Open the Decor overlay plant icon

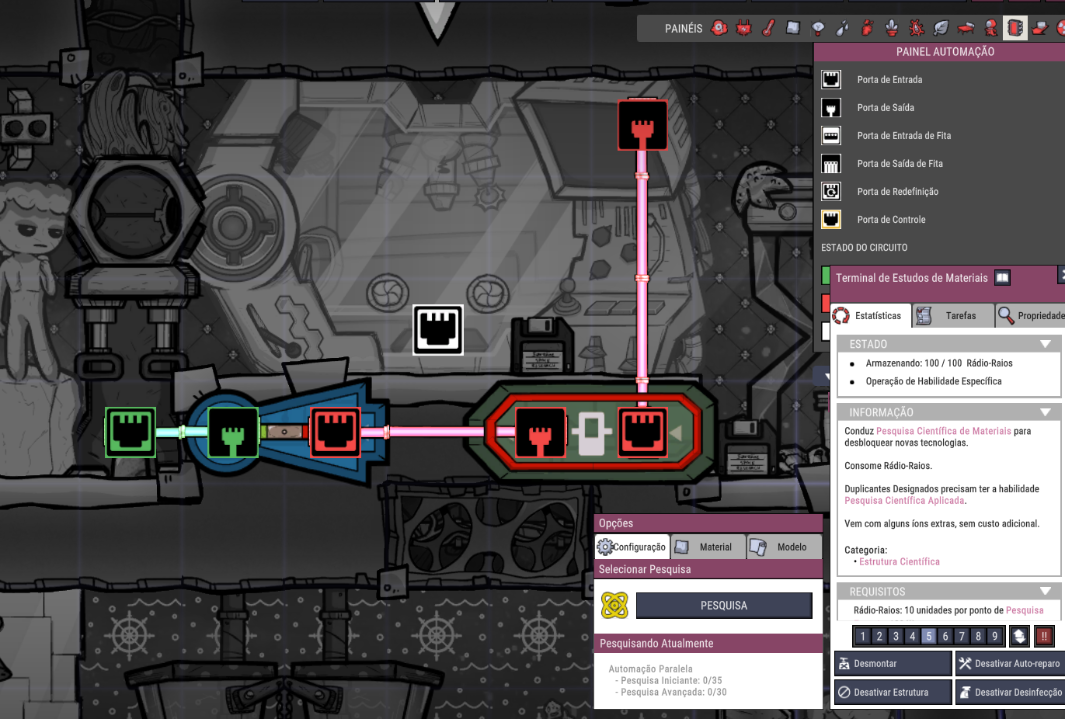[891, 28]
